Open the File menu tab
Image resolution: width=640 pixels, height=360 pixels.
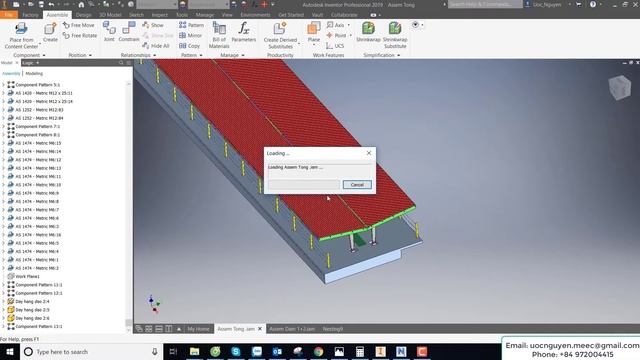coord(9,15)
